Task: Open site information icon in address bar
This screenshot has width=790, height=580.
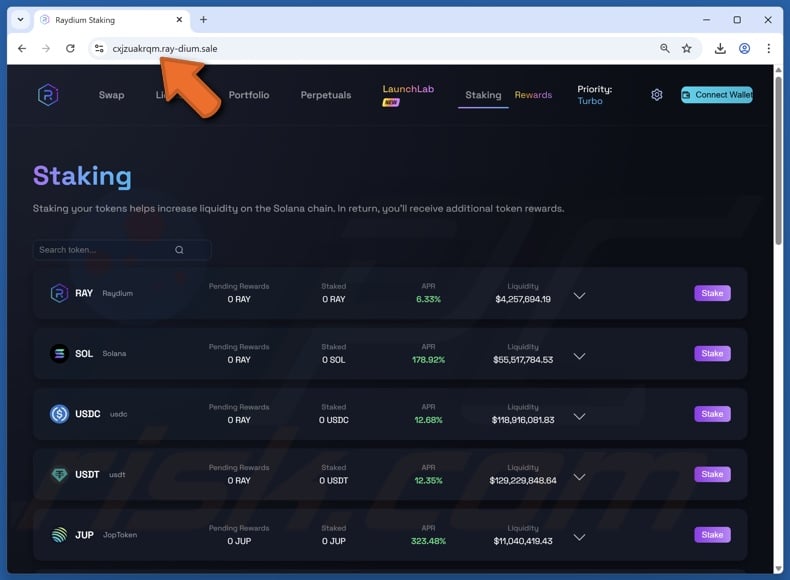Action: click(x=99, y=48)
